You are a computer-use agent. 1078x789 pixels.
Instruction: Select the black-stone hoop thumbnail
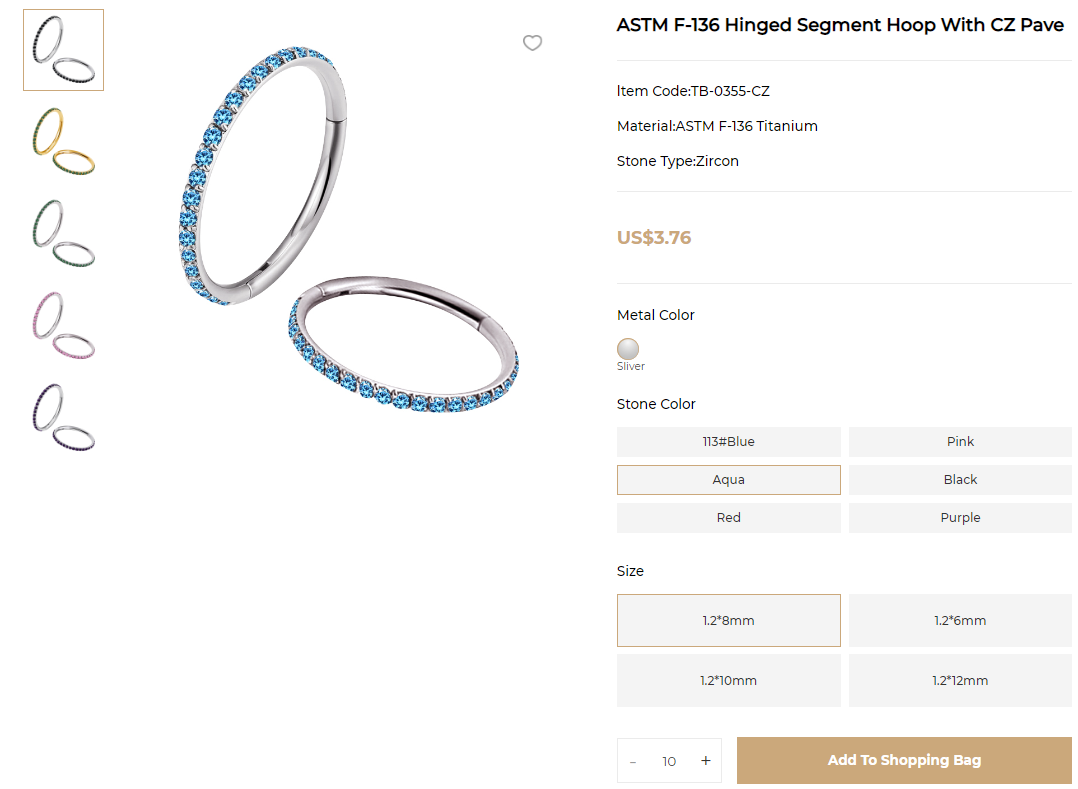click(x=63, y=50)
